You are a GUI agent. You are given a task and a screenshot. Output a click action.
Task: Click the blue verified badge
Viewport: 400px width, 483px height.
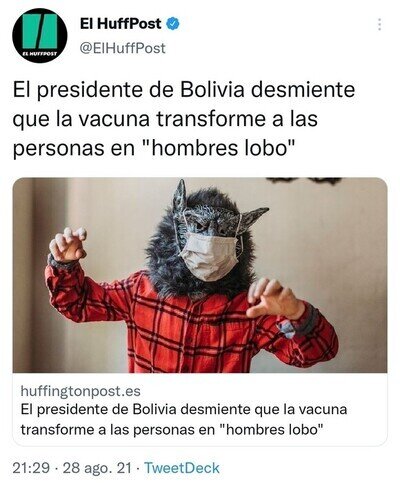click(173, 24)
